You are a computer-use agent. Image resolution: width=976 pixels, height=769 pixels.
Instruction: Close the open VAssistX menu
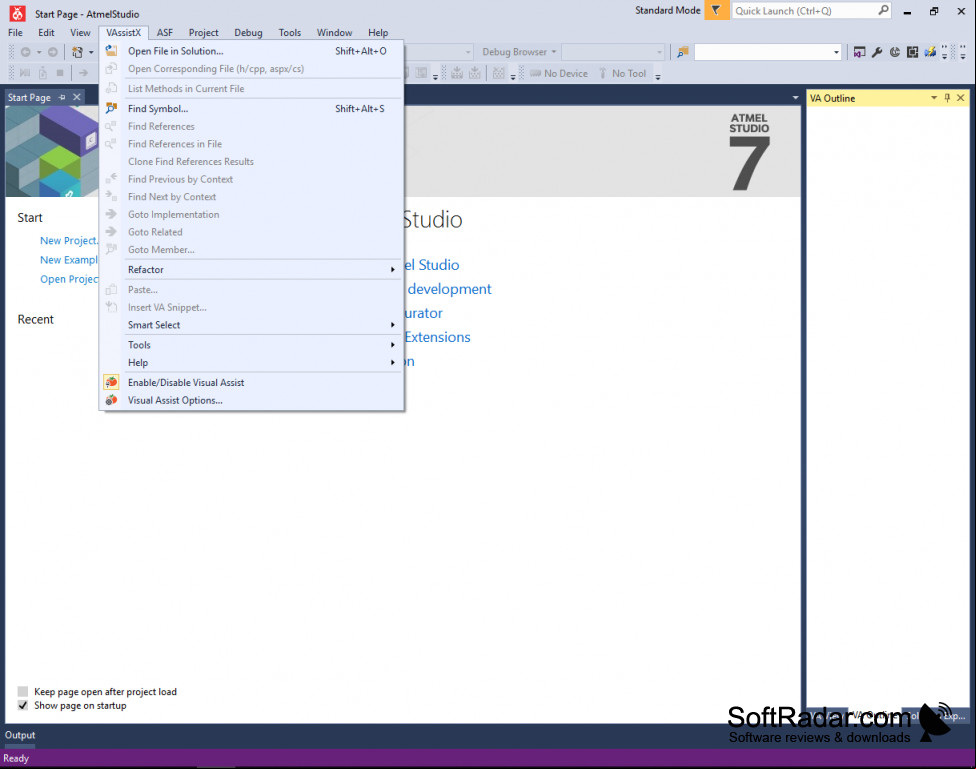(x=123, y=32)
